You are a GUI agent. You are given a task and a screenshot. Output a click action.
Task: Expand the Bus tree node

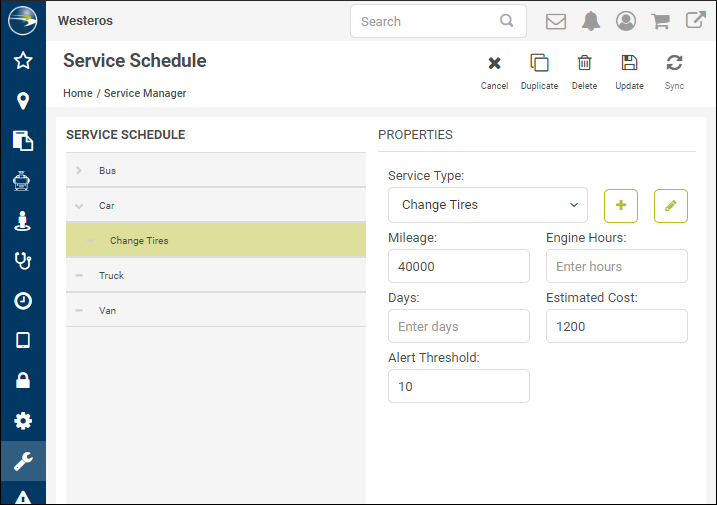tap(79, 171)
